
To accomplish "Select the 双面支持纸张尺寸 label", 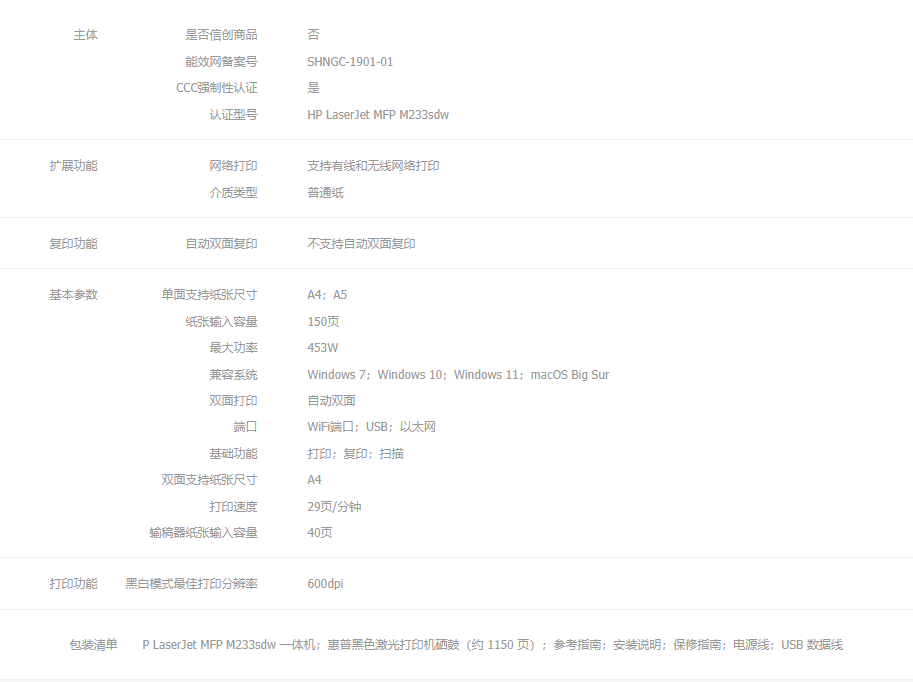I will (209, 480).
